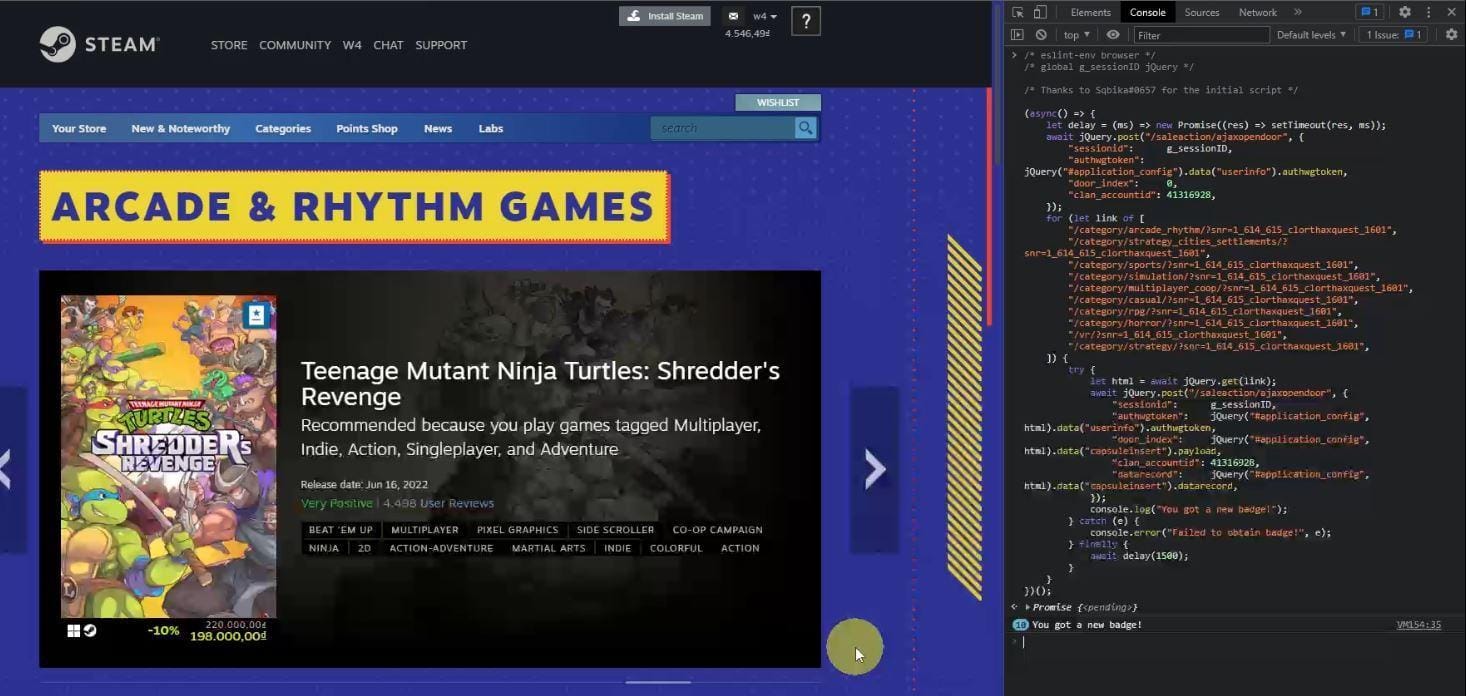
Task: Open console settings gear beside the issues counter
Action: (1452, 35)
